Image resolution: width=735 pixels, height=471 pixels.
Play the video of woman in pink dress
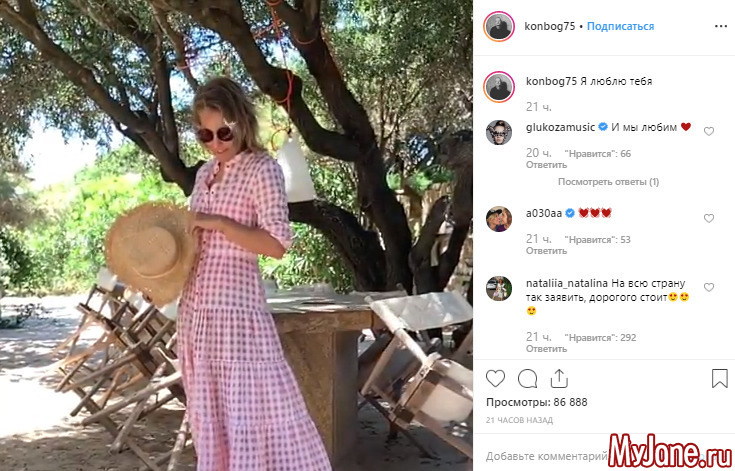point(236,235)
